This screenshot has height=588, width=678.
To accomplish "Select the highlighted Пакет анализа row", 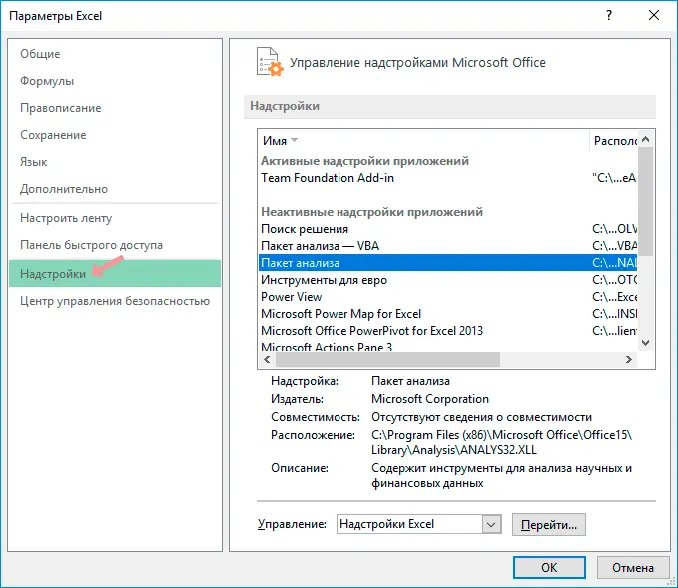I will click(448, 262).
